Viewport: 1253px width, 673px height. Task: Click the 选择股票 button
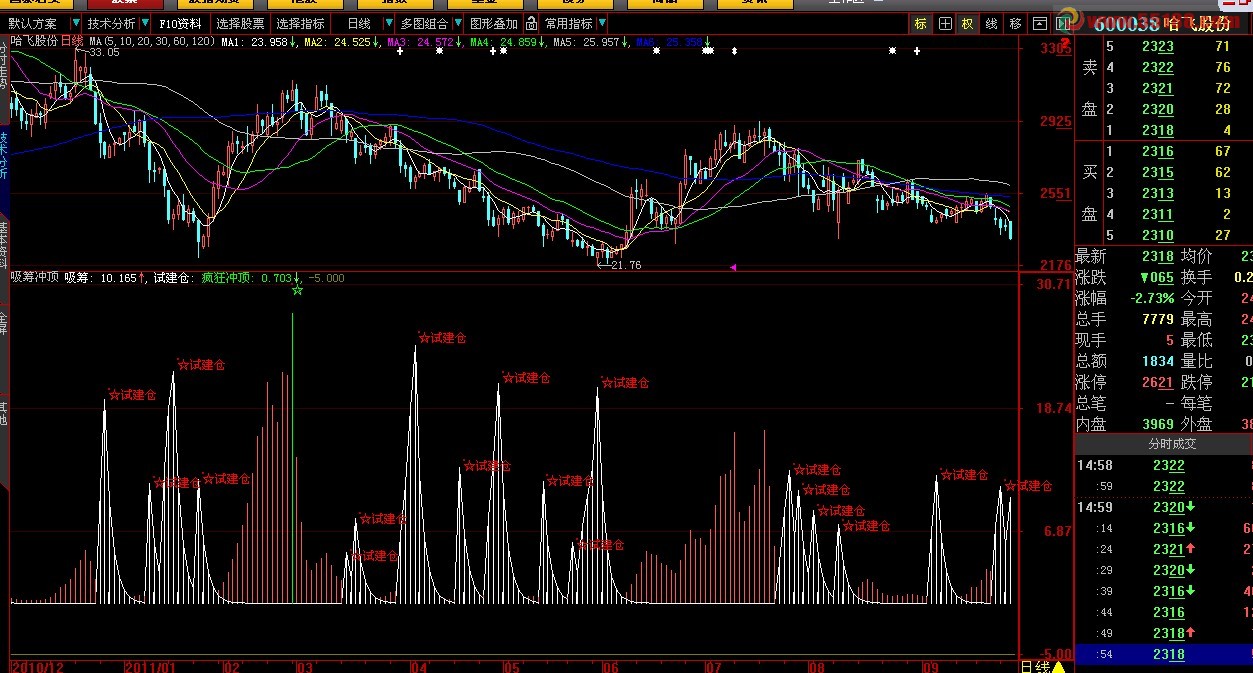[x=241, y=23]
